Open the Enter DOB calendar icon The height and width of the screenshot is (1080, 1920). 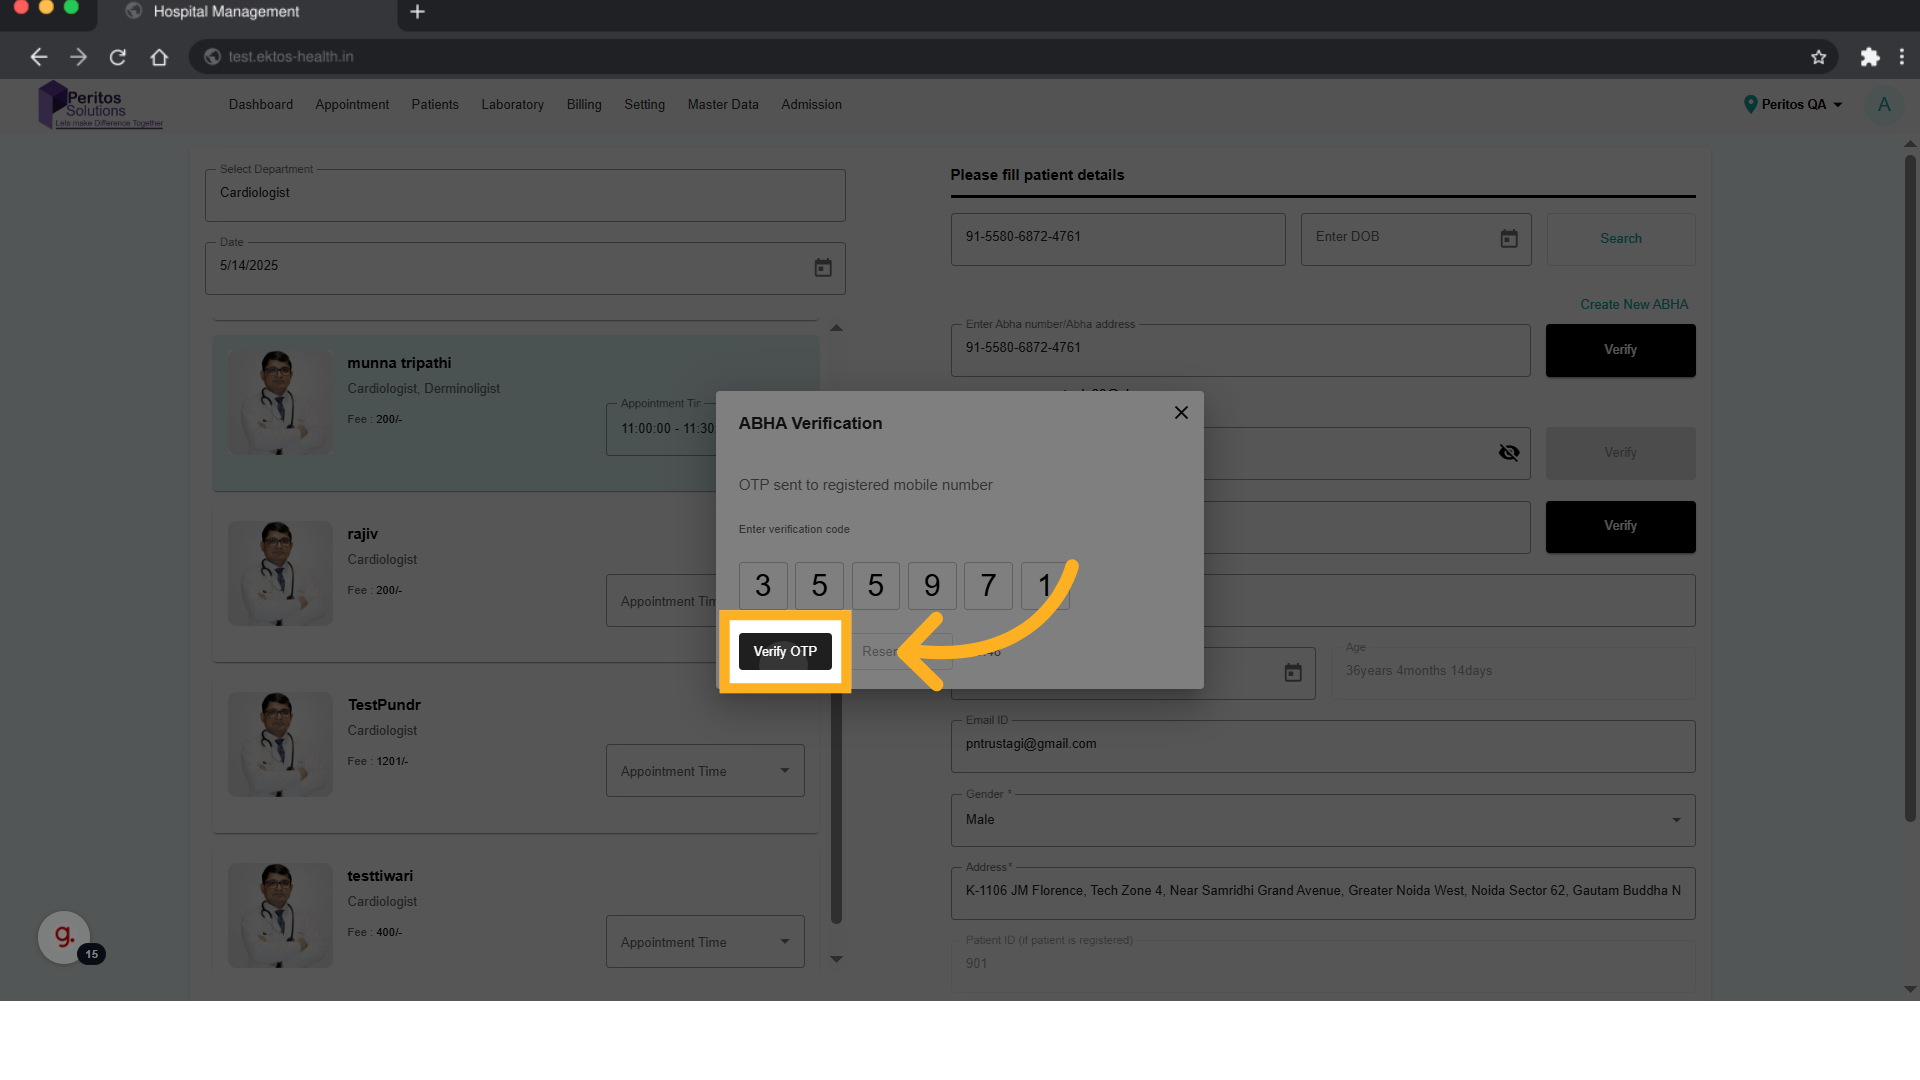click(1509, 239)
